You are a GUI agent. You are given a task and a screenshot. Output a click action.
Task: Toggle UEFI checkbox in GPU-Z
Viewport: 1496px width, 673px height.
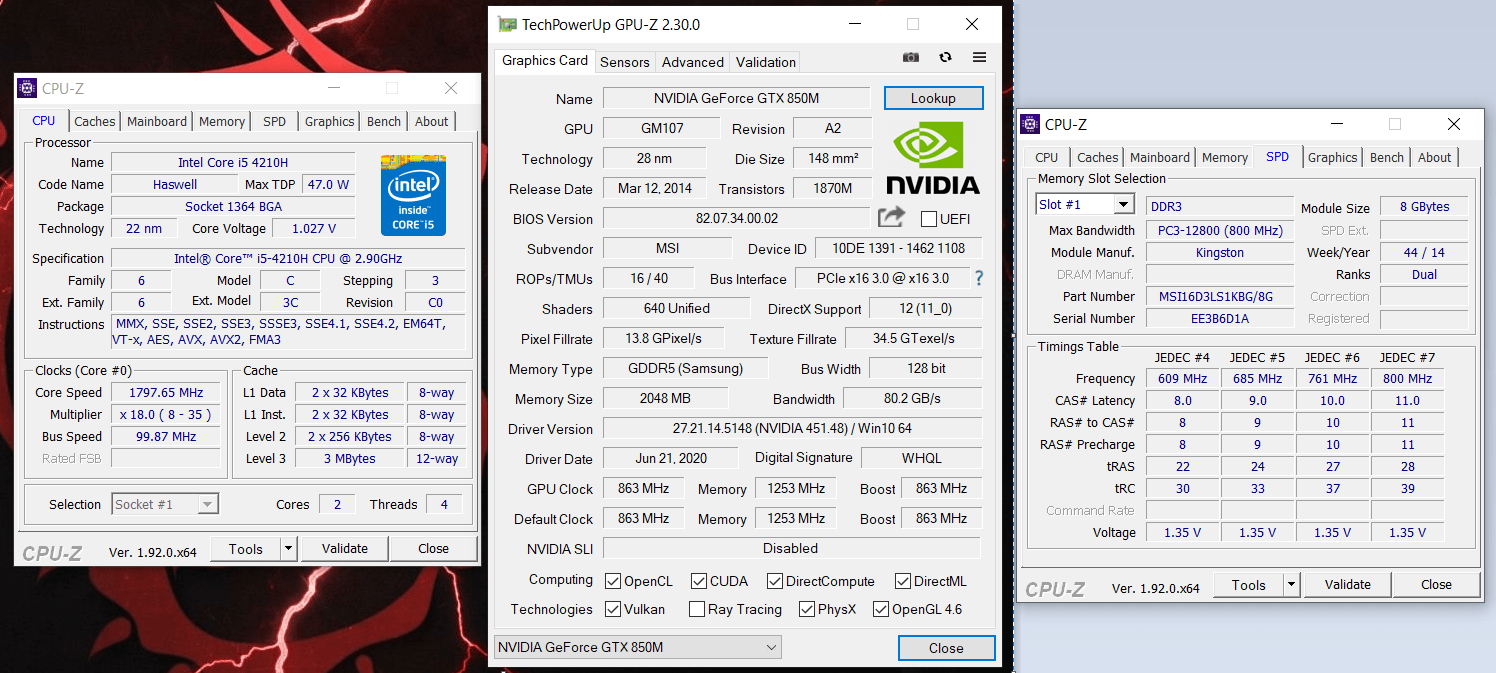tap(928, 219)
